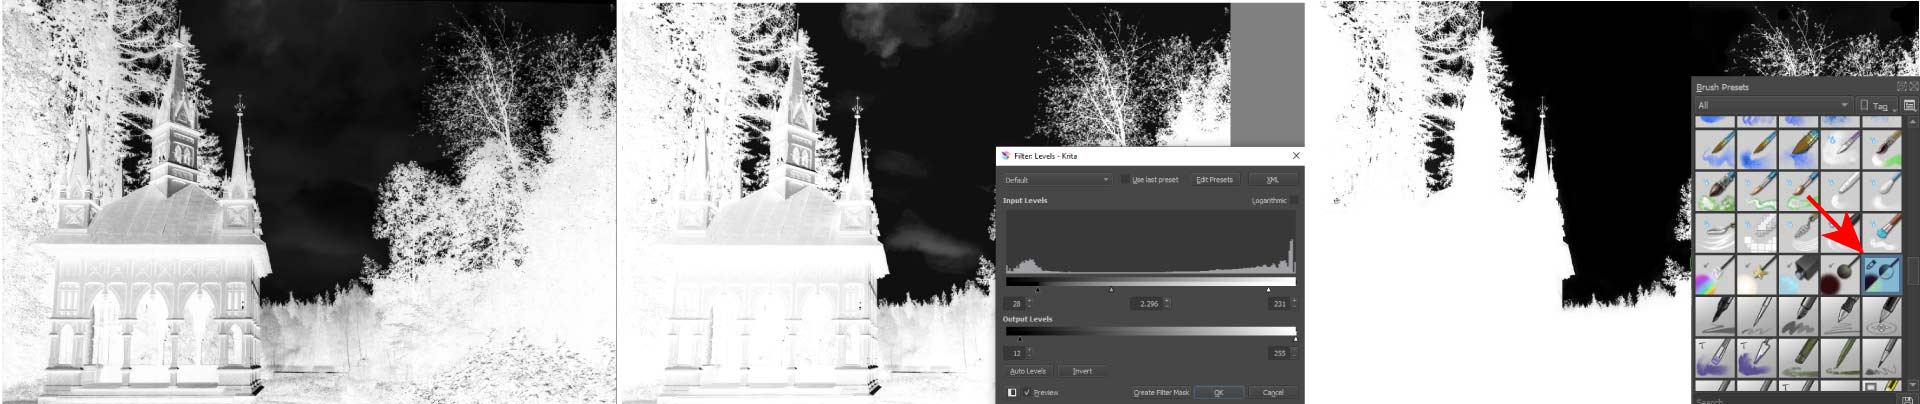
Task: Enable the Use last preset checkbox
Action: point(1125,180)
